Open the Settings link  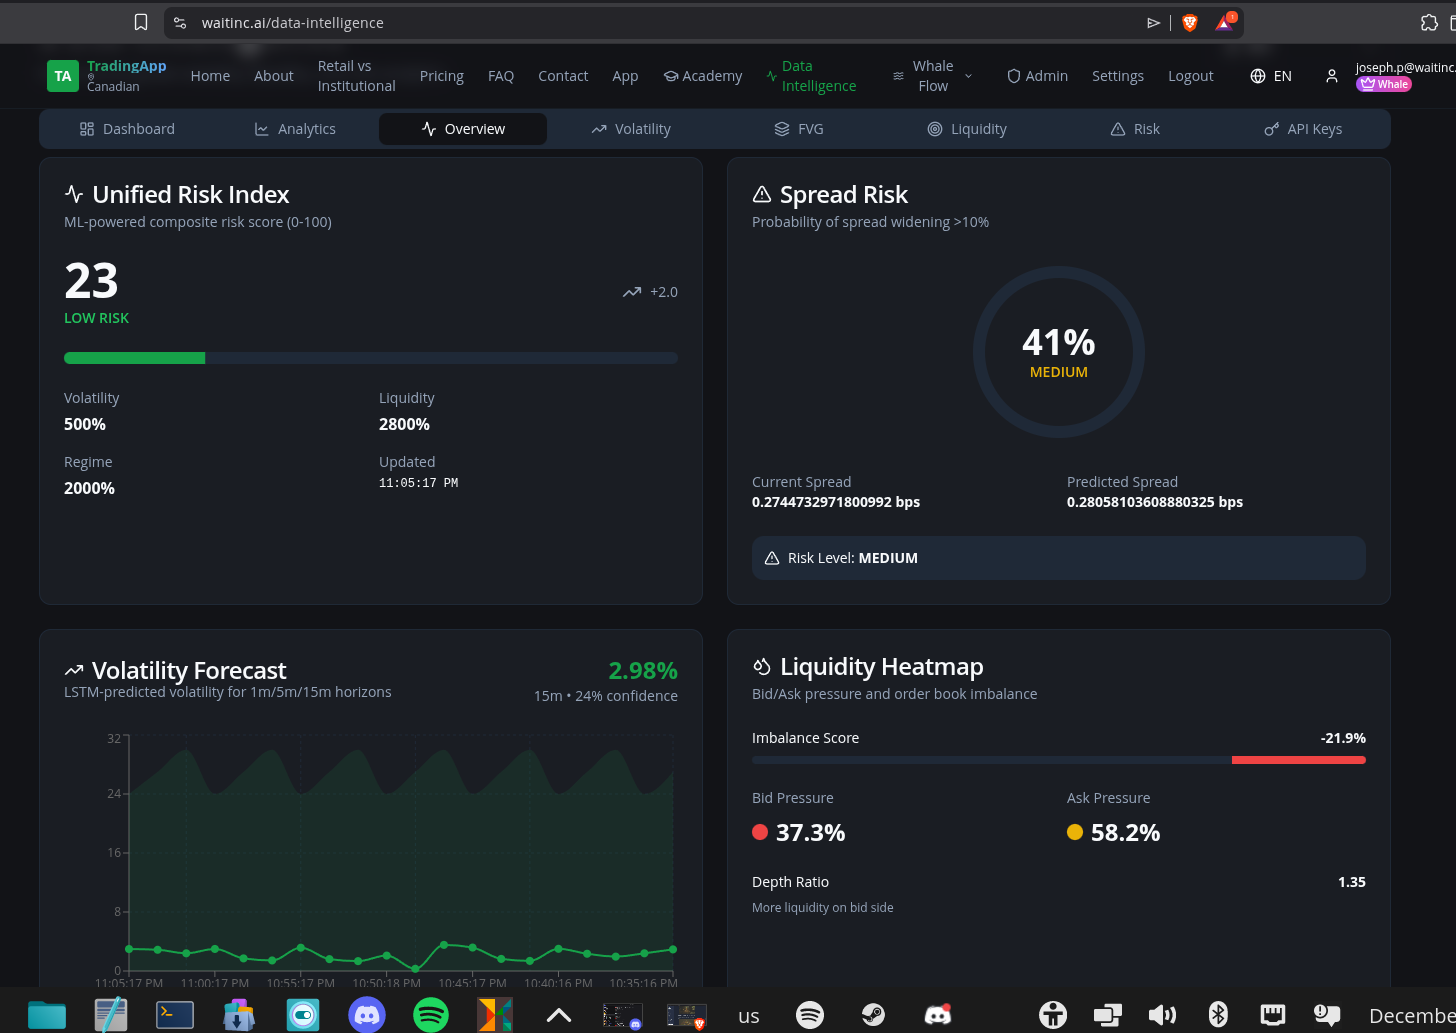[x=1118, y=75]
